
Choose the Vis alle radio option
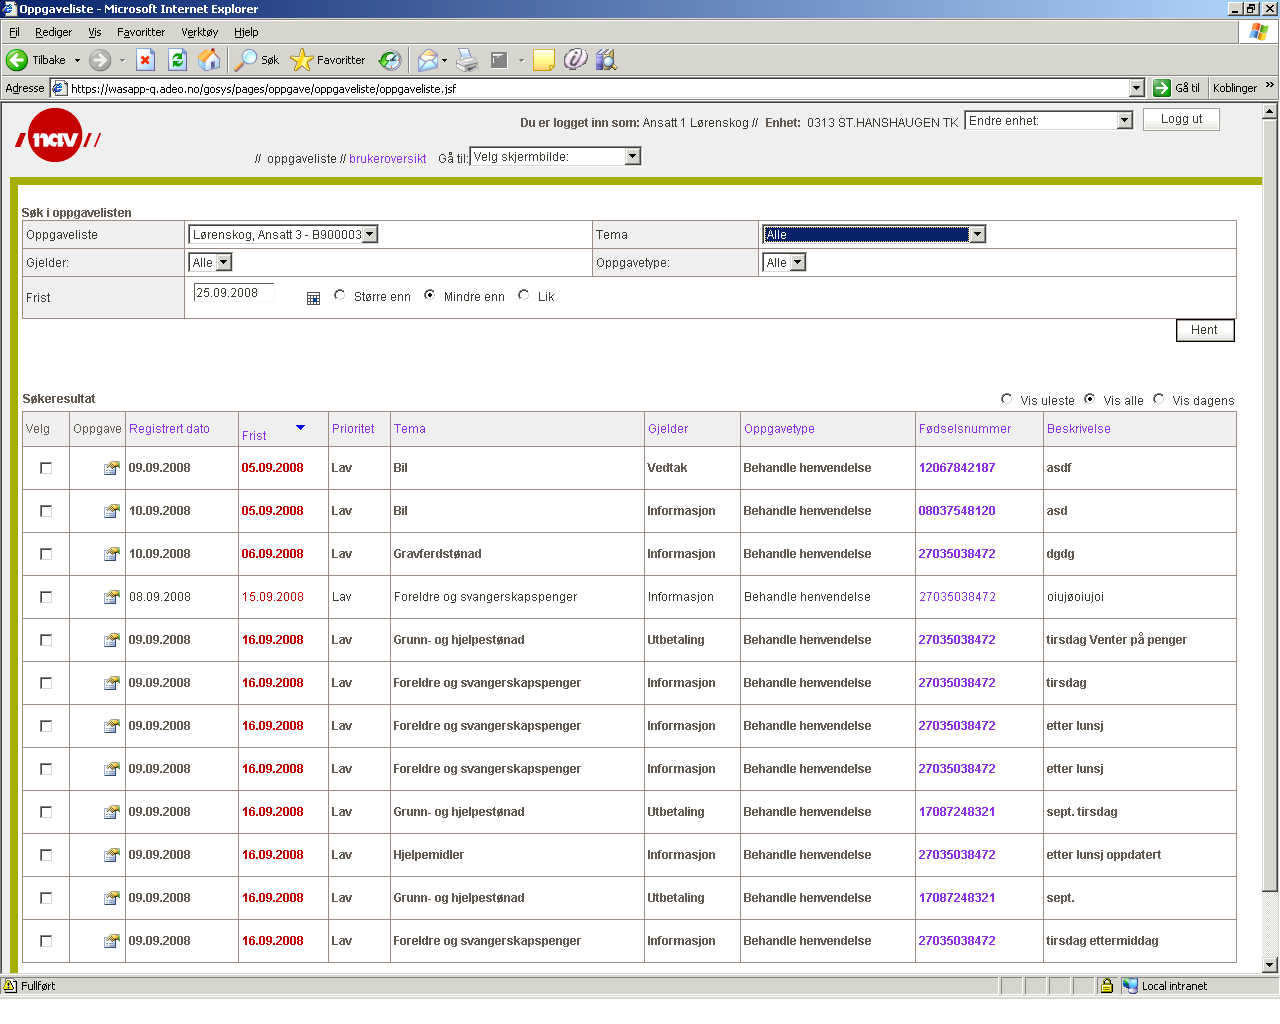(x=1090, y=399)
